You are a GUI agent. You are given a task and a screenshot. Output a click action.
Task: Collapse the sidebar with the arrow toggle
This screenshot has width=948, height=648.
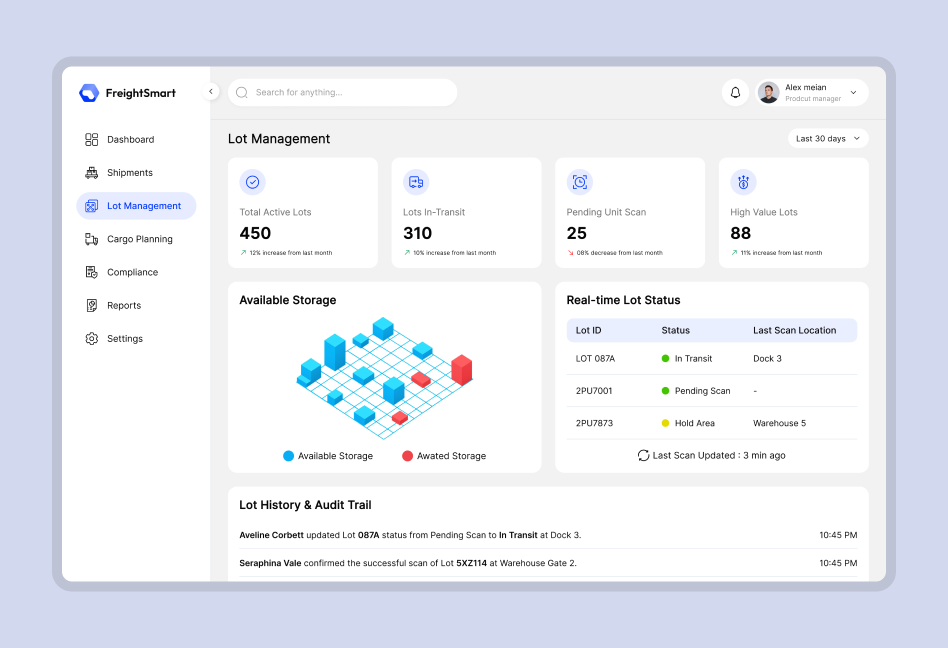[211, 92]
